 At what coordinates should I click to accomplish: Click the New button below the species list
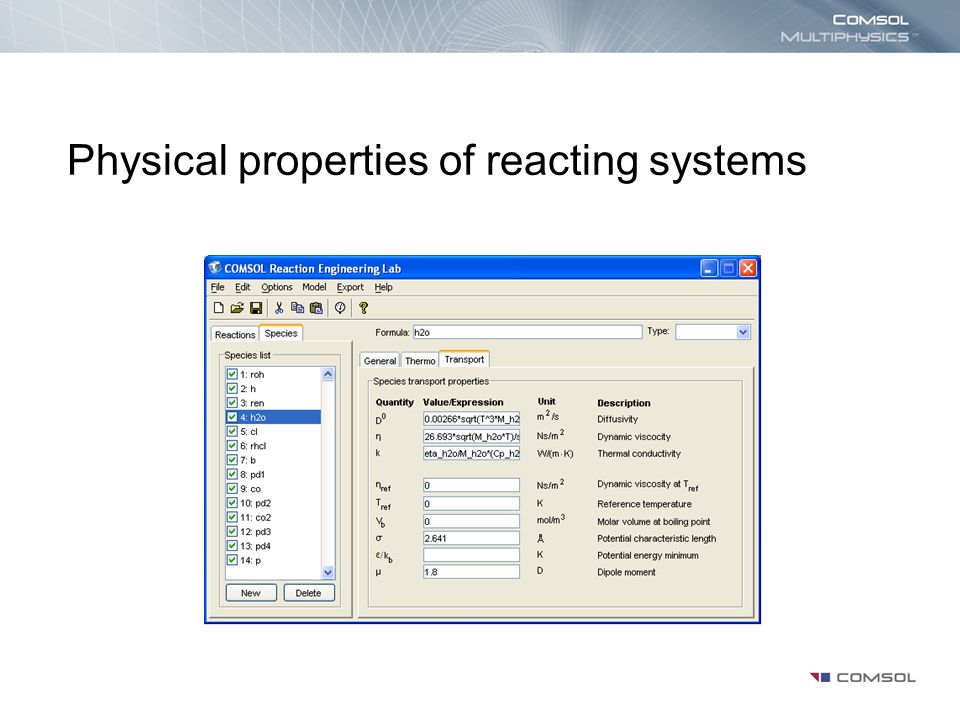pyautogui.click(x=251, y=593)
